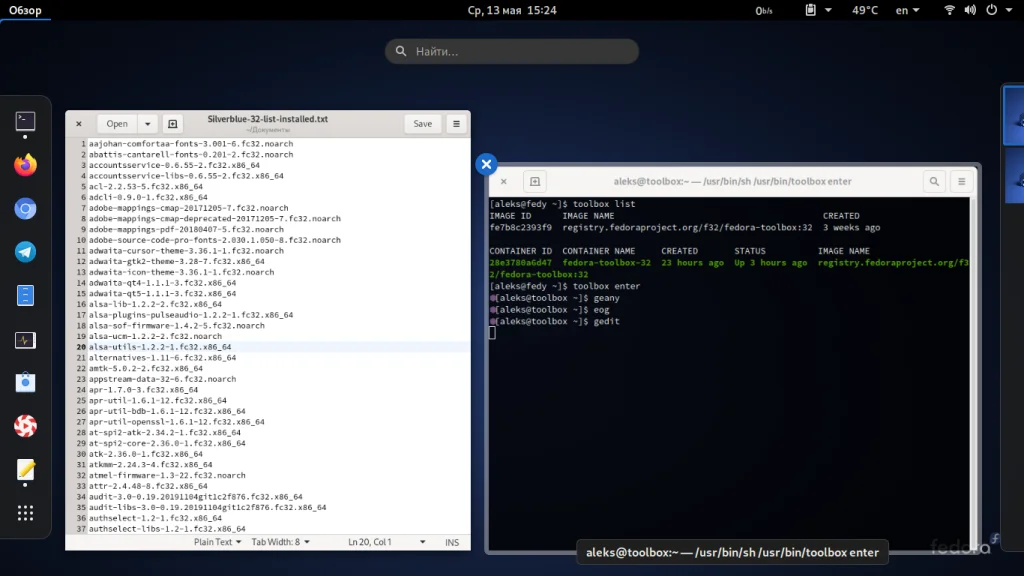Click the volume icon in top bar
The width and height of the screenshot is (1024, 576).
coord(971,10)
